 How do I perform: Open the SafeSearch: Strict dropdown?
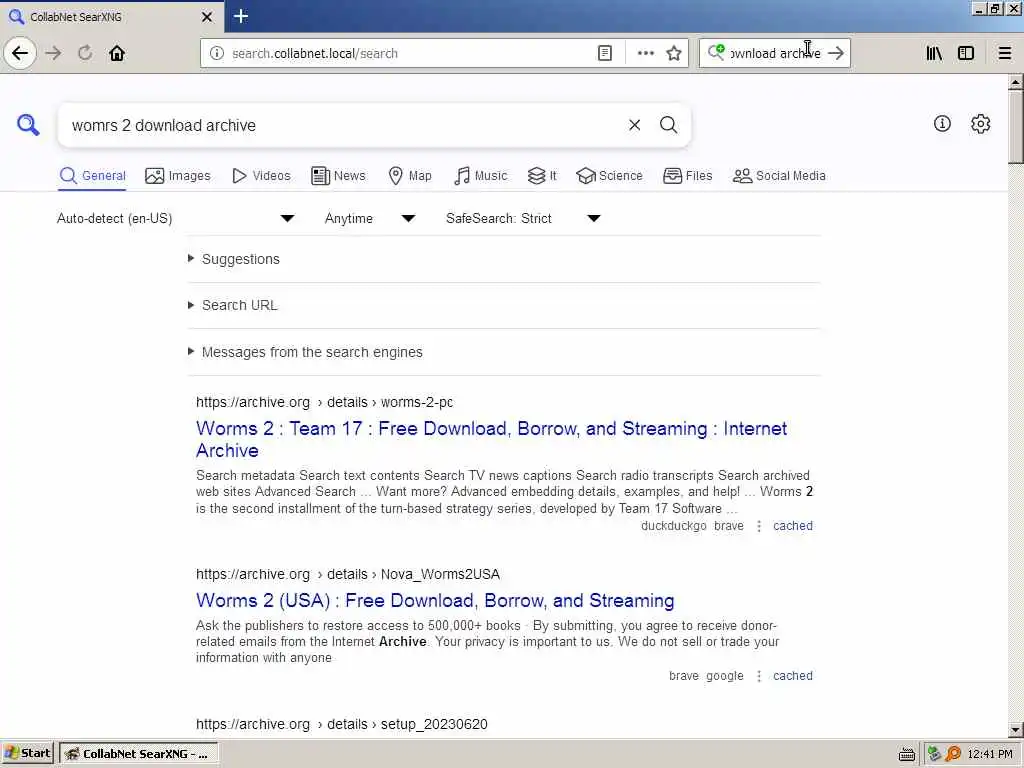click(523, 219)
